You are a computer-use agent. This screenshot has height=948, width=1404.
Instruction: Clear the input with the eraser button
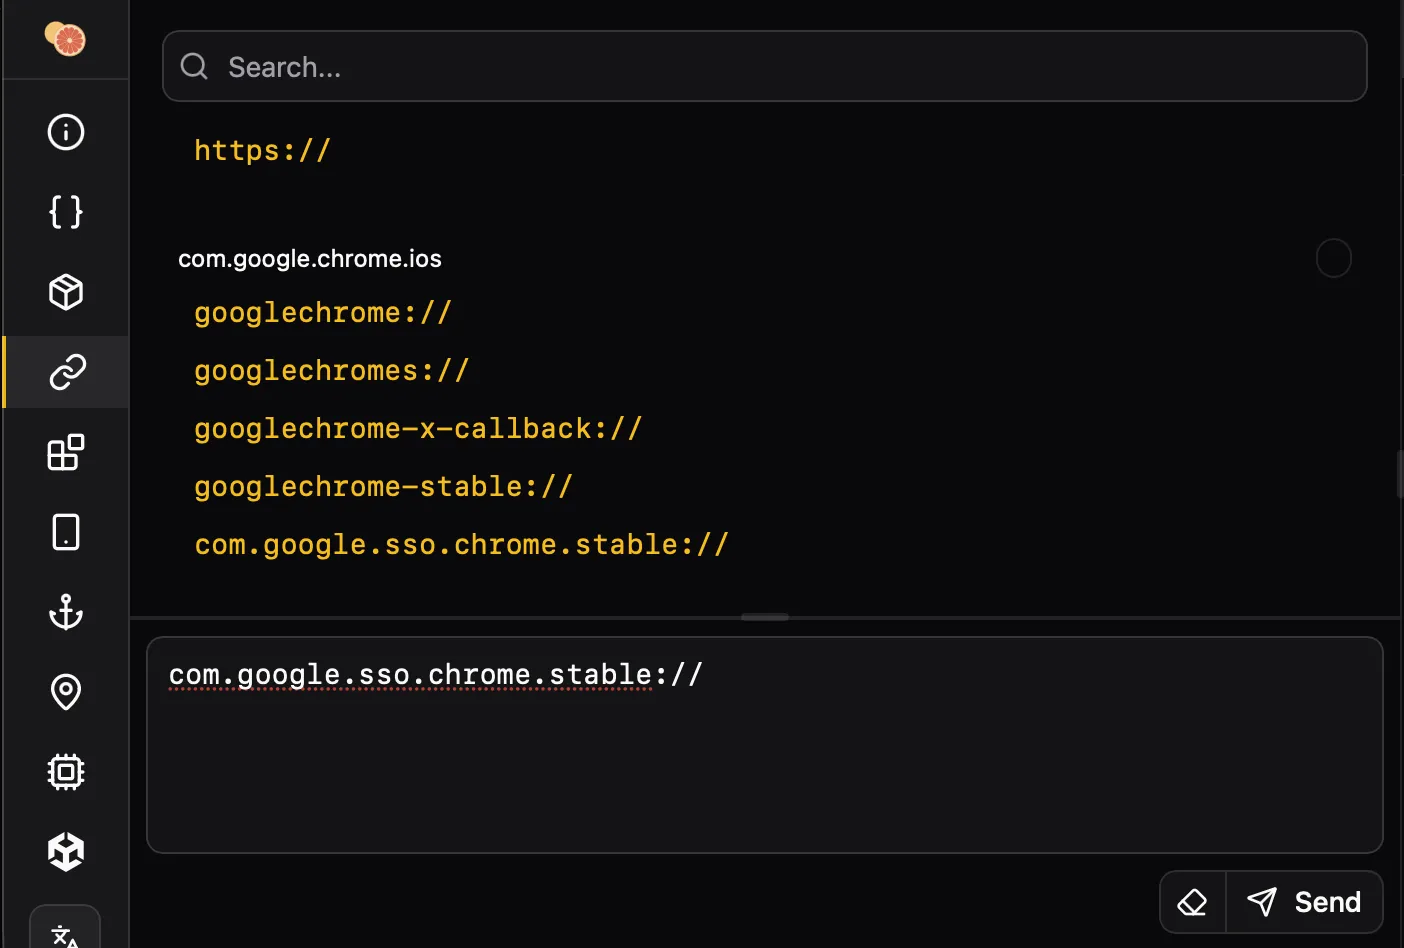point(1192,901)
